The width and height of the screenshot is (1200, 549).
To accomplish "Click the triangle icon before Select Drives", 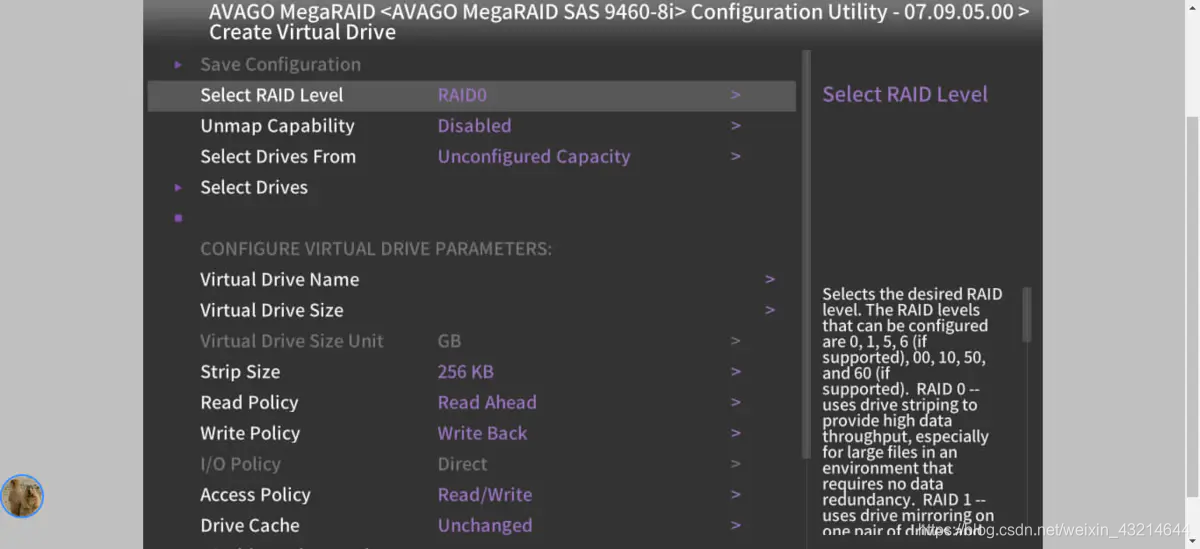I will coord(178,187).
